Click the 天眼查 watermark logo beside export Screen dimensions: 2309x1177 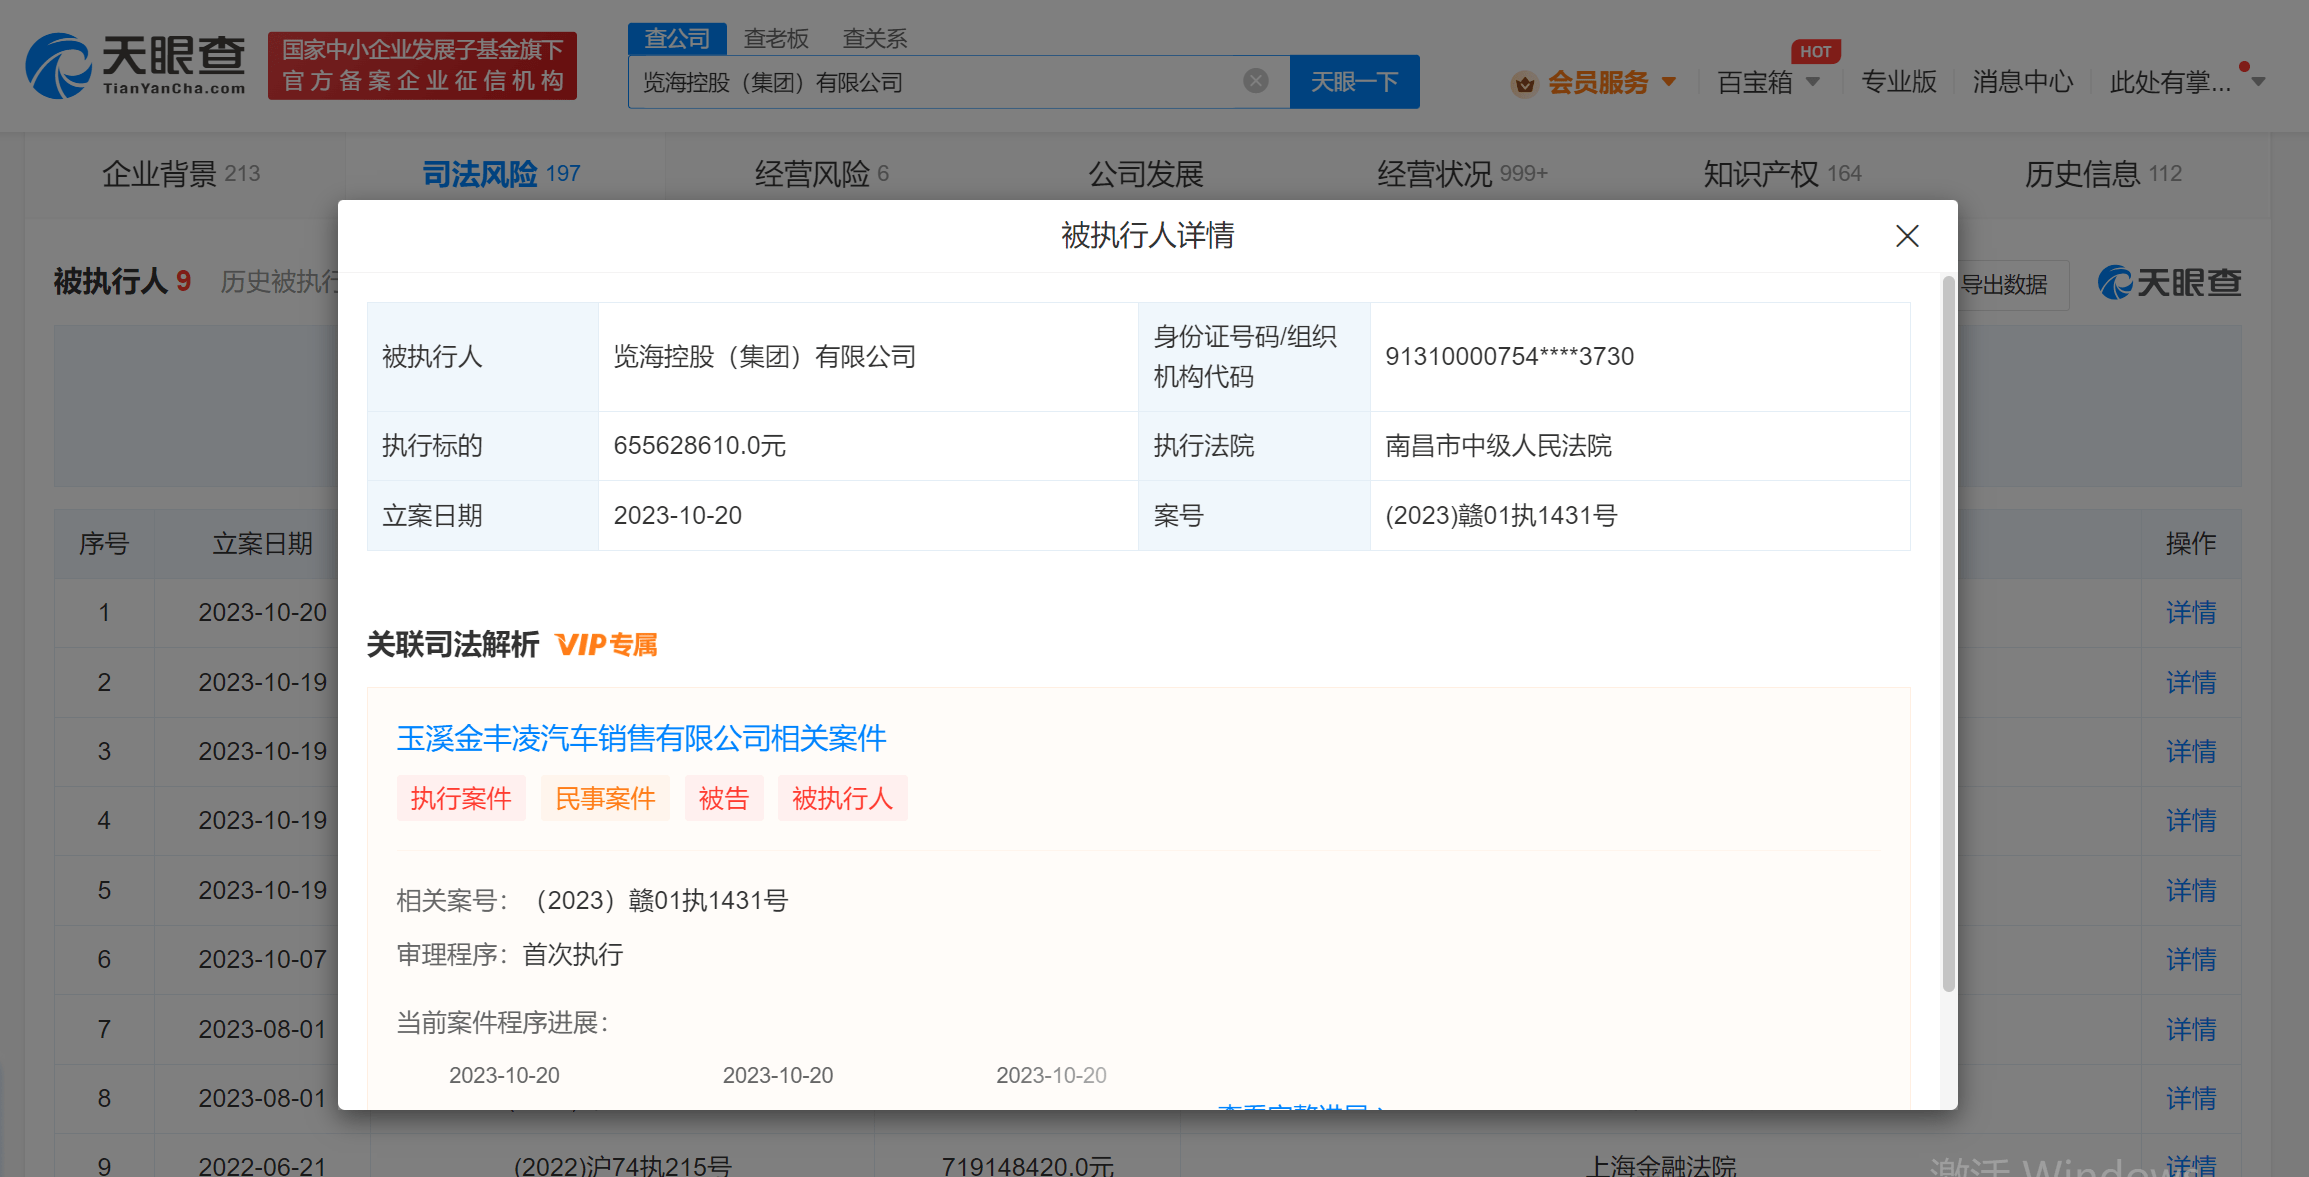point(2168,283)
